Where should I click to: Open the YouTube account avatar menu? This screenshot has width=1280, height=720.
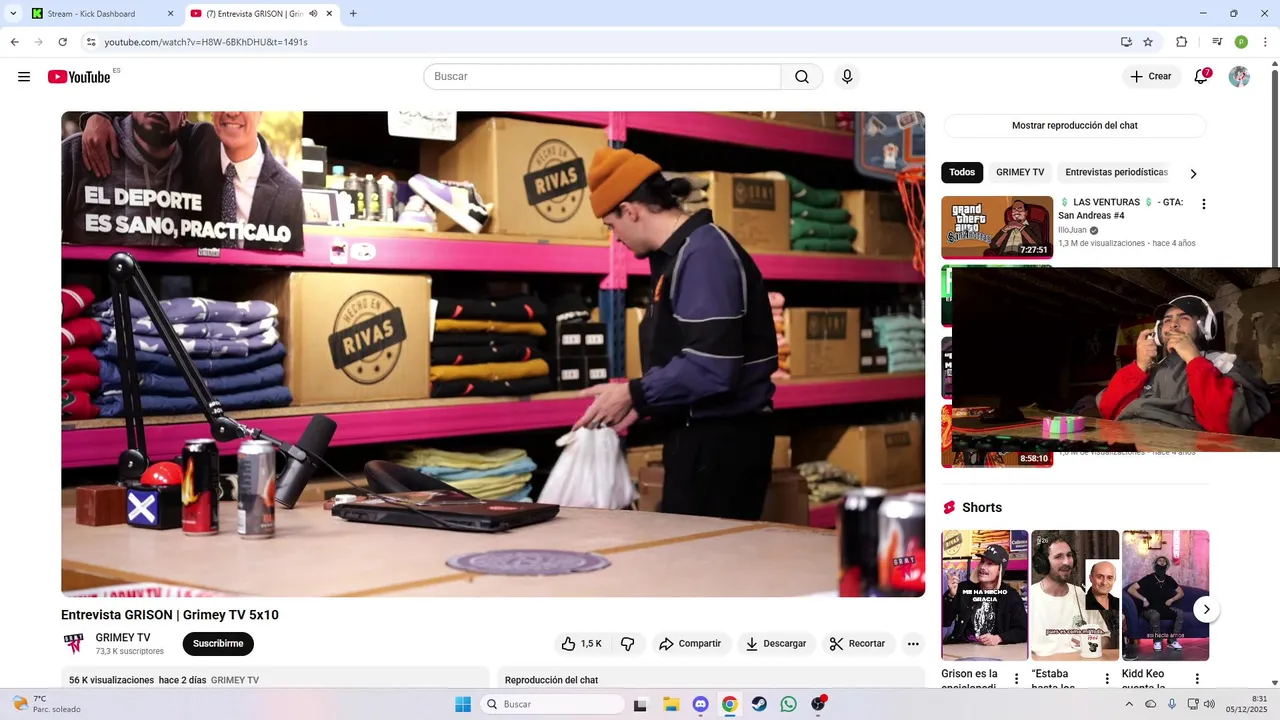click(x=1239, y=77)
